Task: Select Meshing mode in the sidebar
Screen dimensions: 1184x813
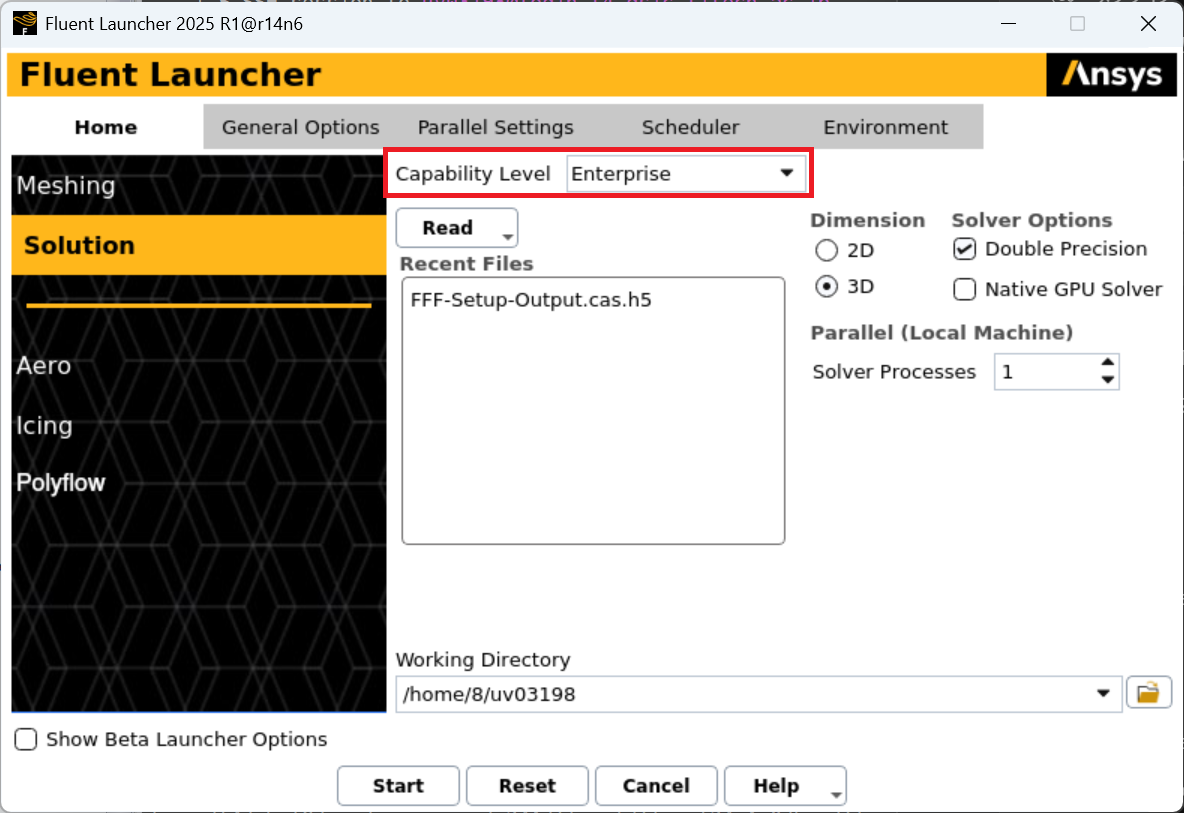Action: [x=66, y=186]
